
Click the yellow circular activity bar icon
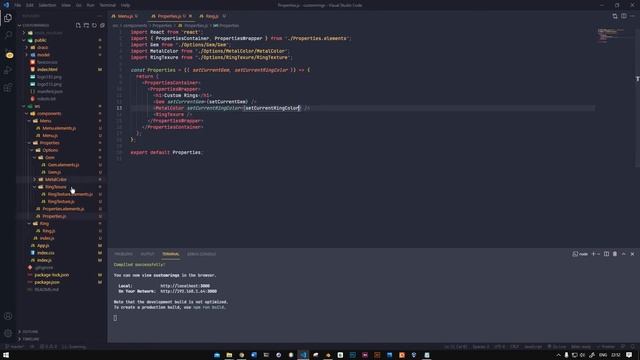pyautogui.click(x=9, y=55)
